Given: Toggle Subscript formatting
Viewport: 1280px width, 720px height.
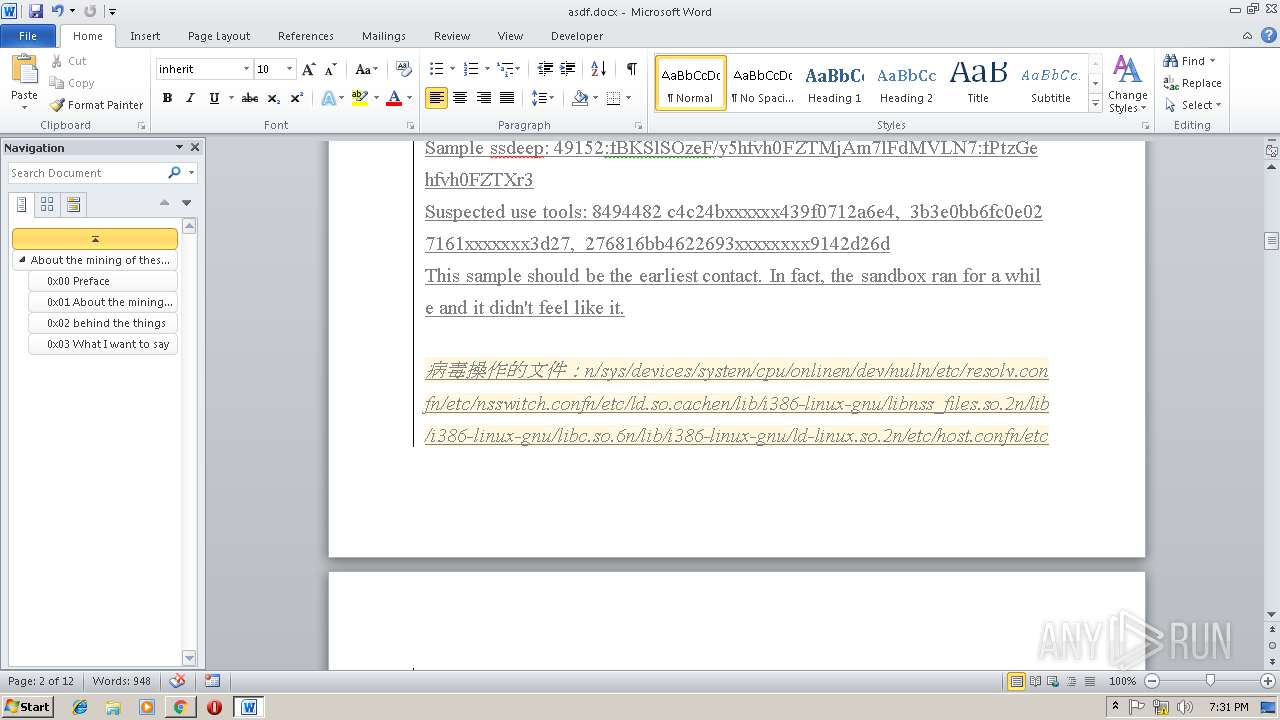Looking at the screenshot, I should click(x=274, y=98).
